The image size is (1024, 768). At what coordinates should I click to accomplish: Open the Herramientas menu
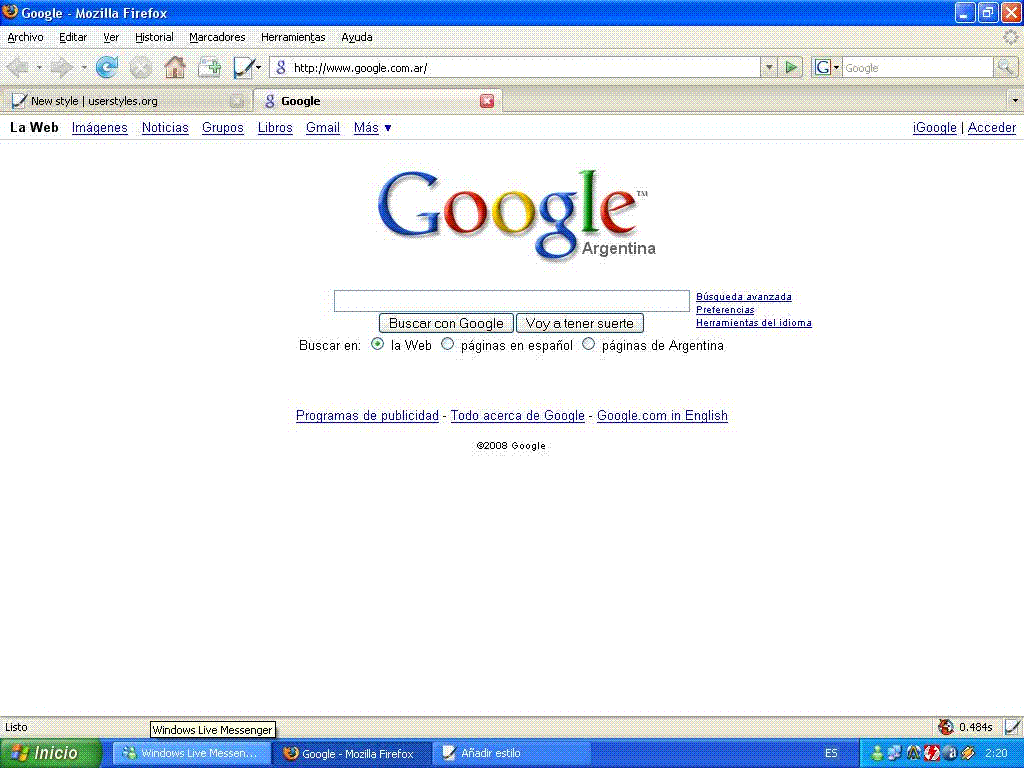tap(293, 37)
